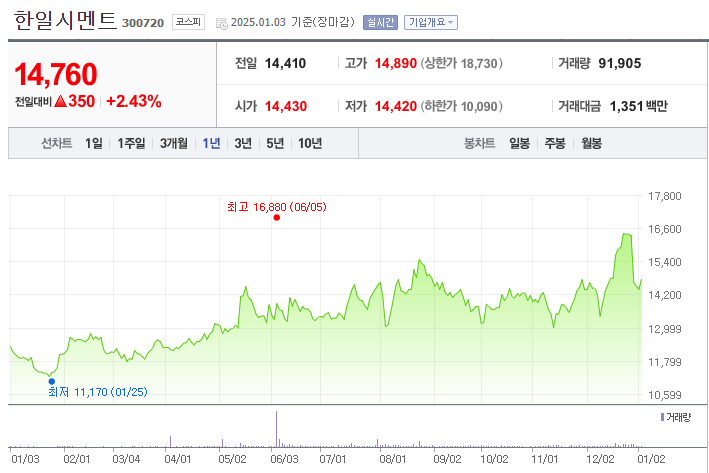This screenshot has width=709, height=473.
Task: Click the blue 최저 low-point dot
Action: [x=52, y=382]
